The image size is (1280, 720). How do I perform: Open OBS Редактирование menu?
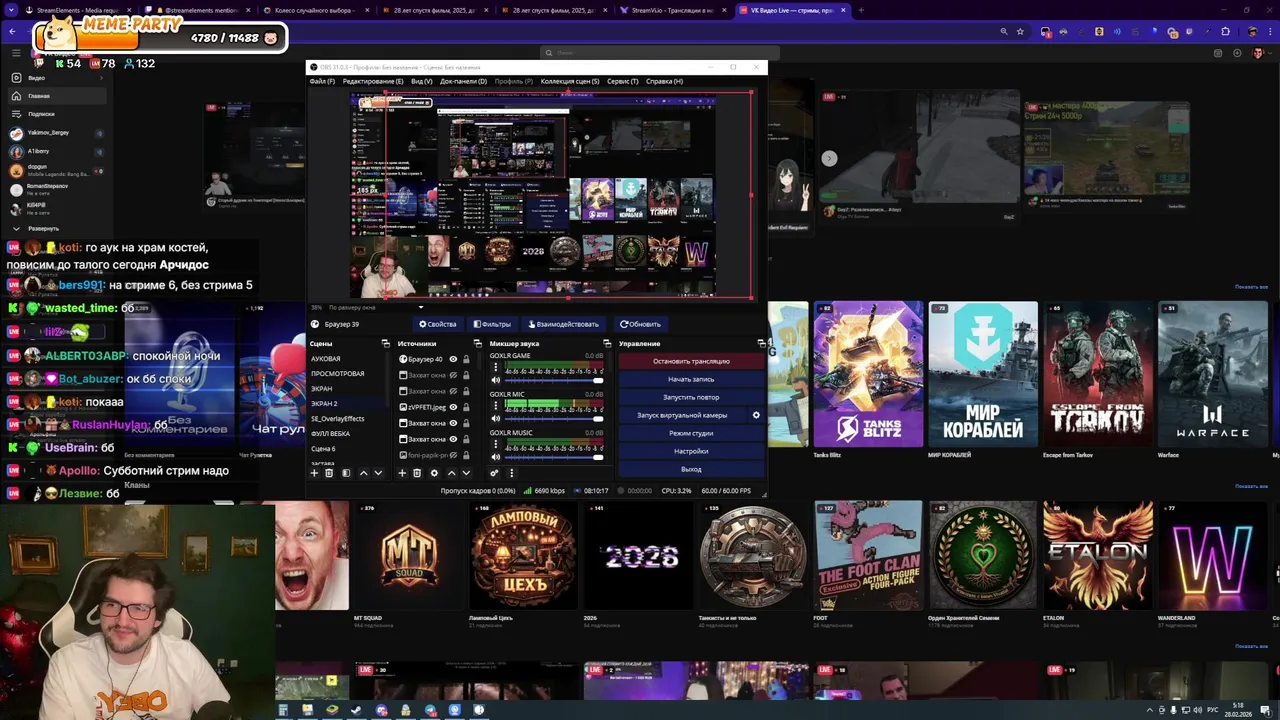[372, 81]
